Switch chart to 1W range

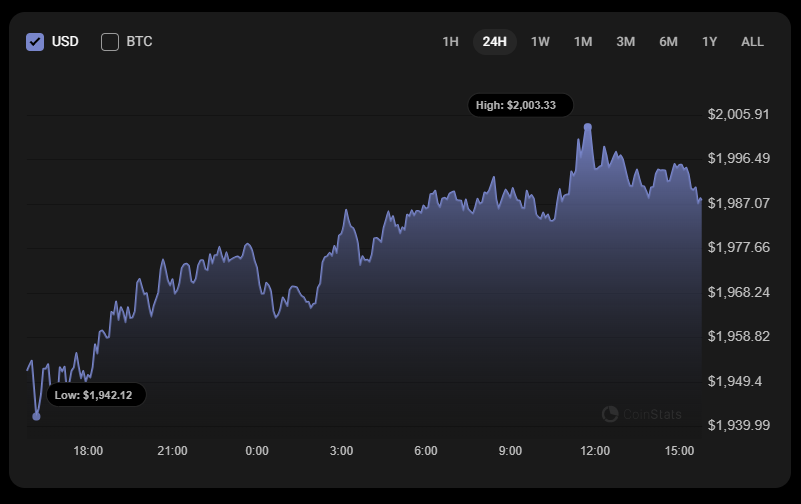pos(540,42)
